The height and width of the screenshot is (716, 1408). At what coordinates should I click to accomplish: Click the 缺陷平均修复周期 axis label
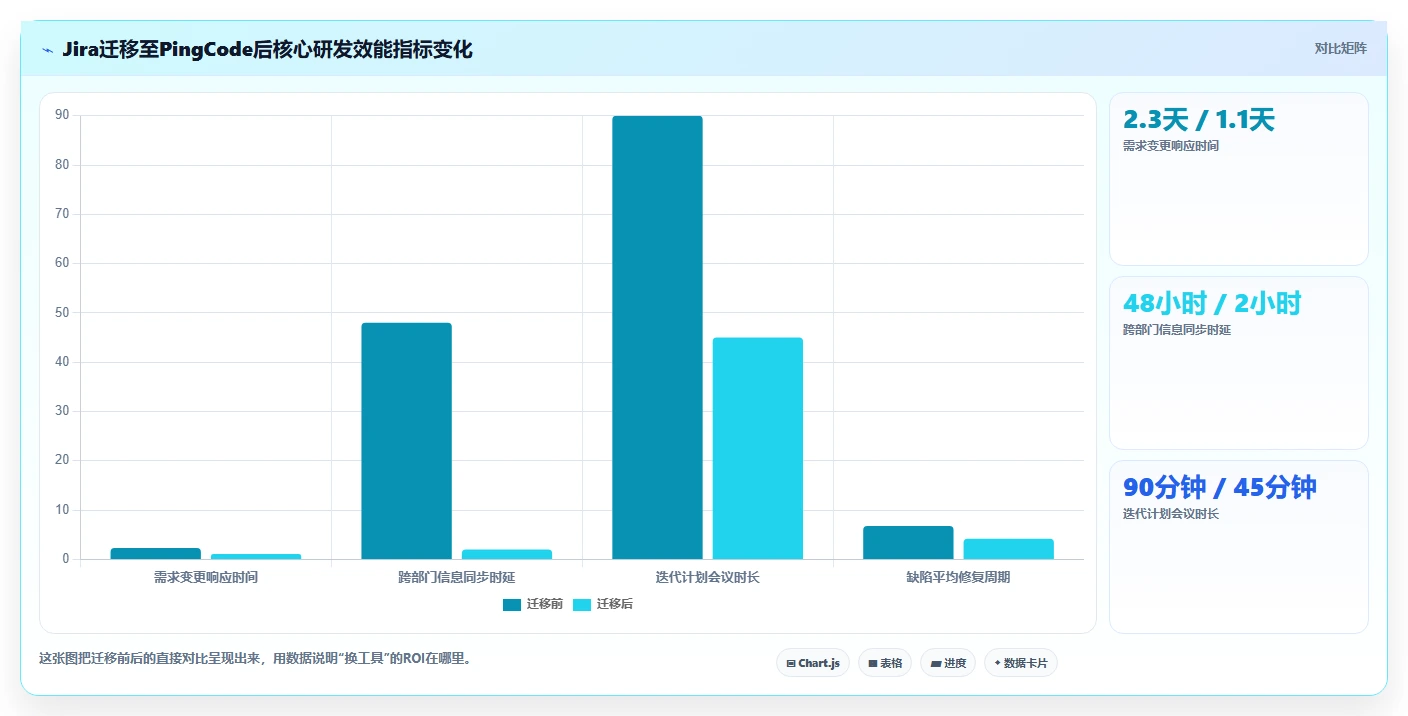[958, 577]
